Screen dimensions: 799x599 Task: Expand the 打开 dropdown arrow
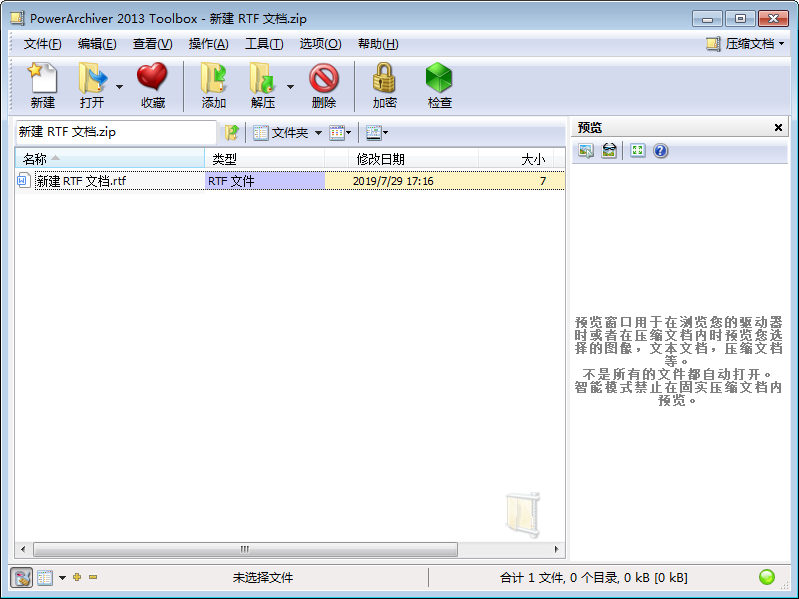119,87
